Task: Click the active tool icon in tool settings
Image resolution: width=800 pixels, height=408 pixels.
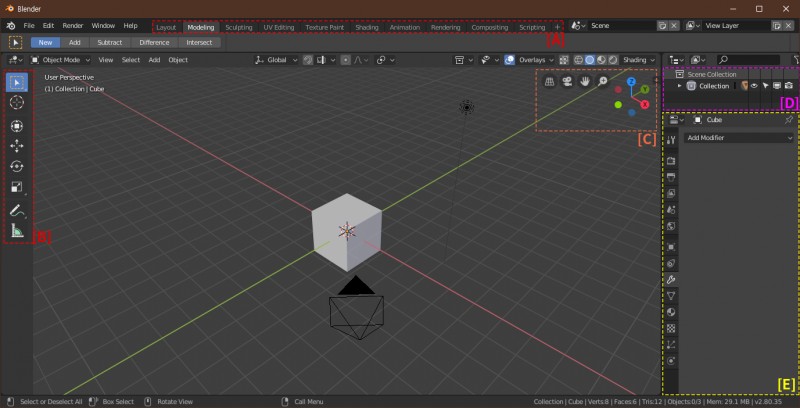Action: 15,42
